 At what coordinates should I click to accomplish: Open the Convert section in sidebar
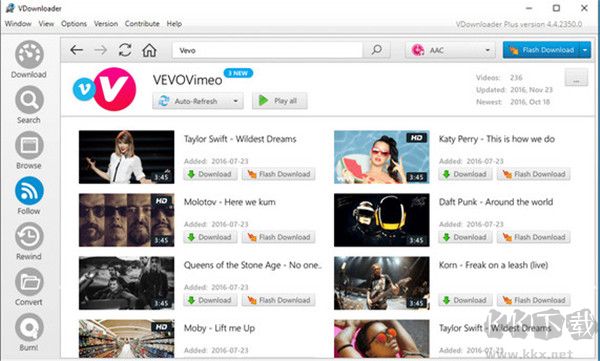coord(29,287)
